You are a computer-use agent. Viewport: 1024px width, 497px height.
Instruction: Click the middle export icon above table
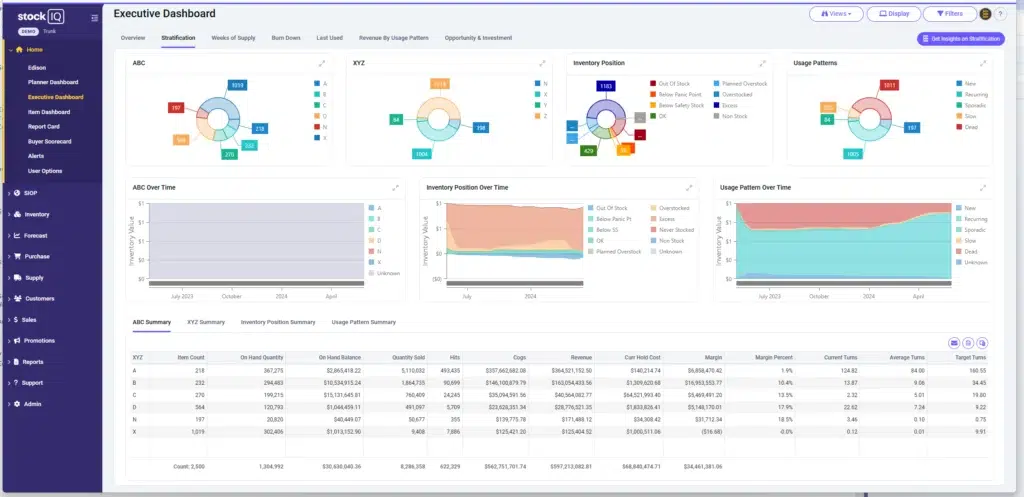(968, 342)
